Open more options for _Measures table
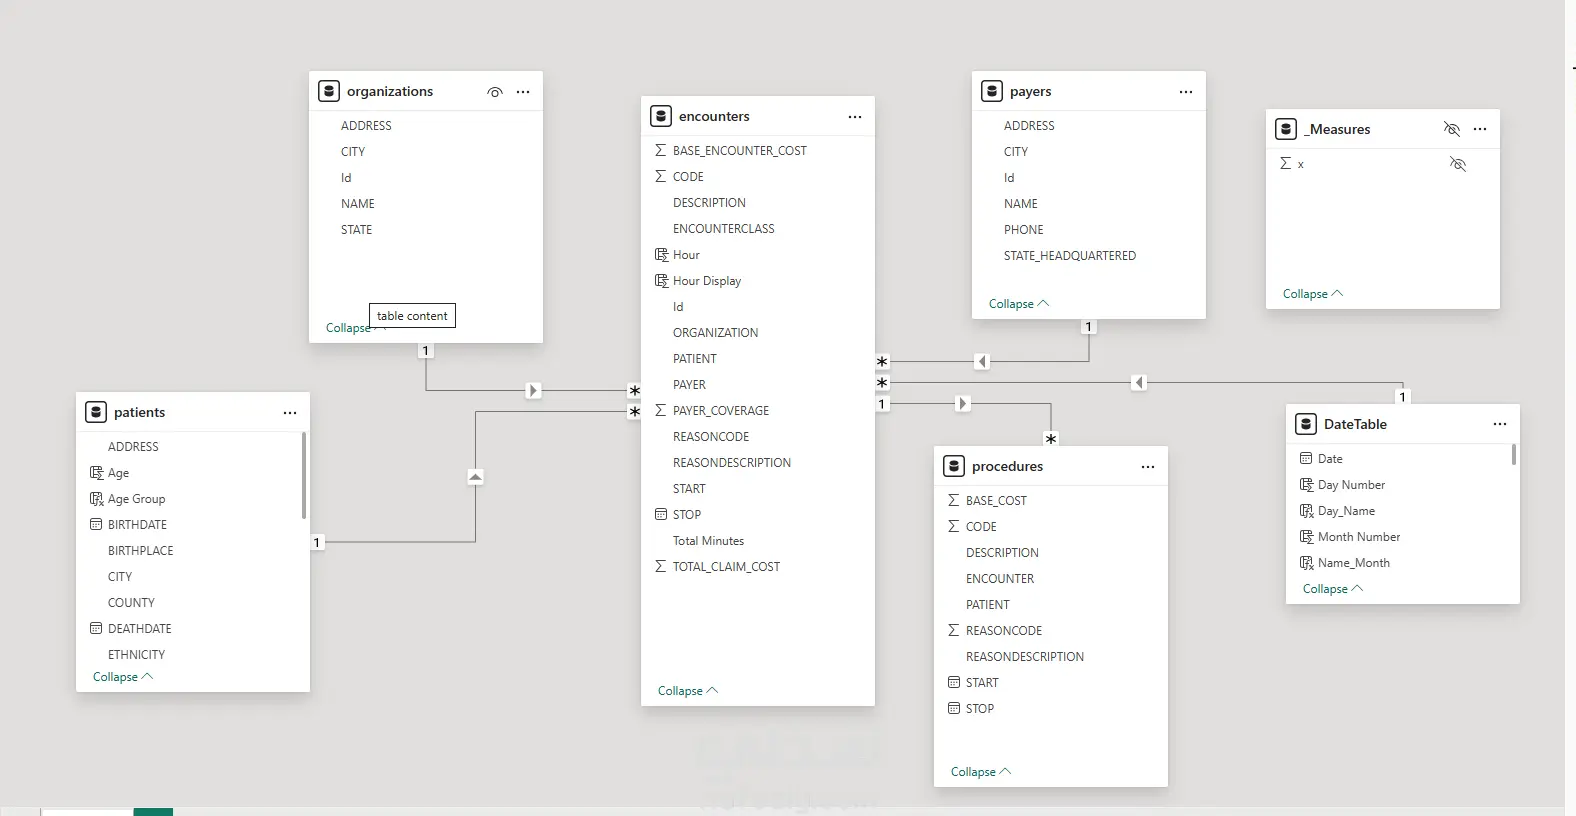1576x816 pixels. 1480,129
